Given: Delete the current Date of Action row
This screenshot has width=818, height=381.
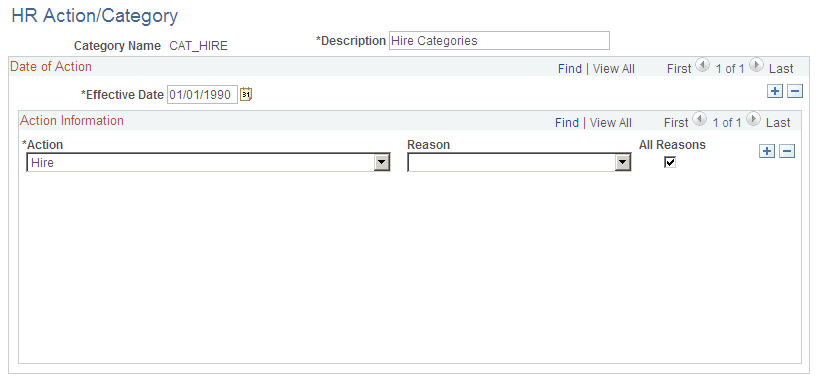Looking at the screenshot, I should 795,91.
